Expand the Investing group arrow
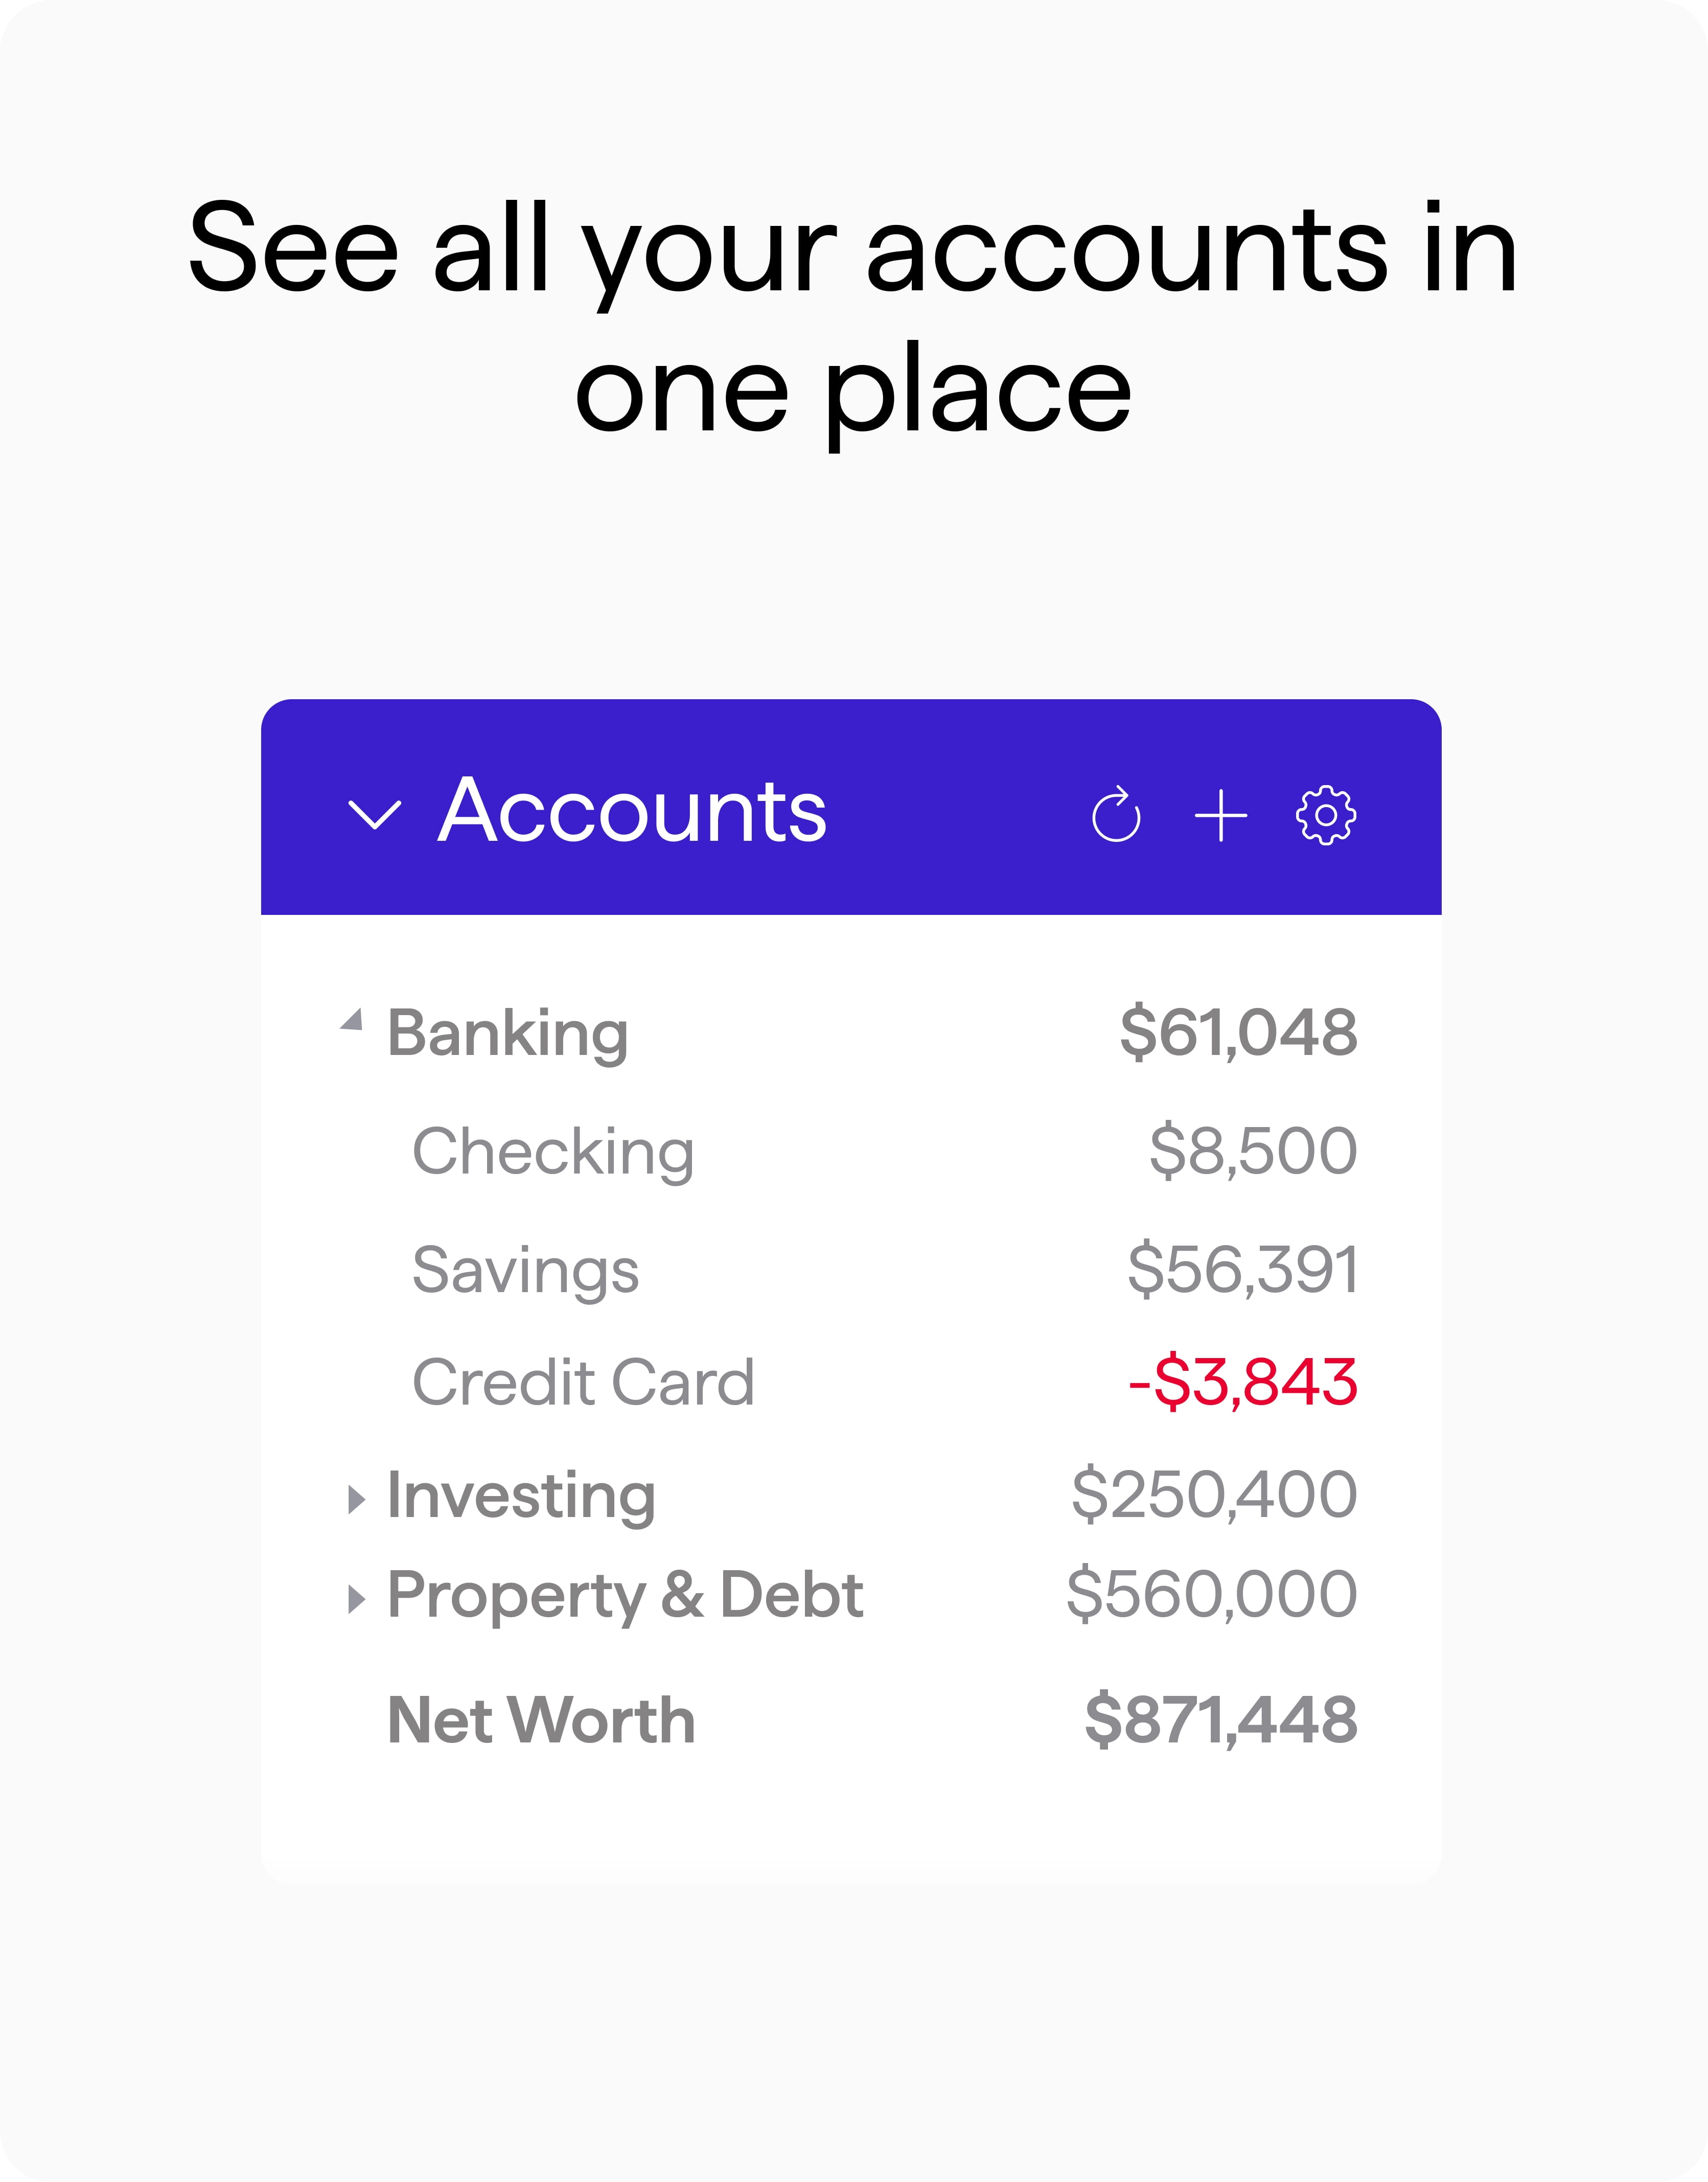This screenshot has height=2182, width=1708. (x=355, y=1499)
